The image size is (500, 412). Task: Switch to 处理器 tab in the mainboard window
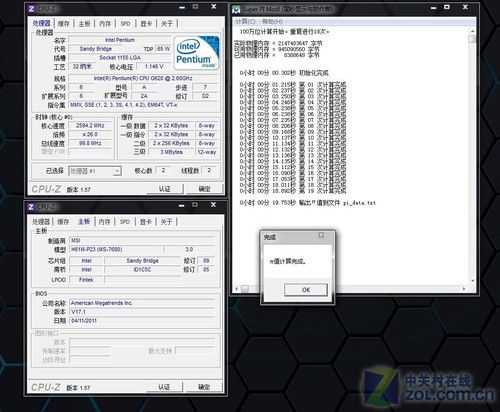[41, 222]
